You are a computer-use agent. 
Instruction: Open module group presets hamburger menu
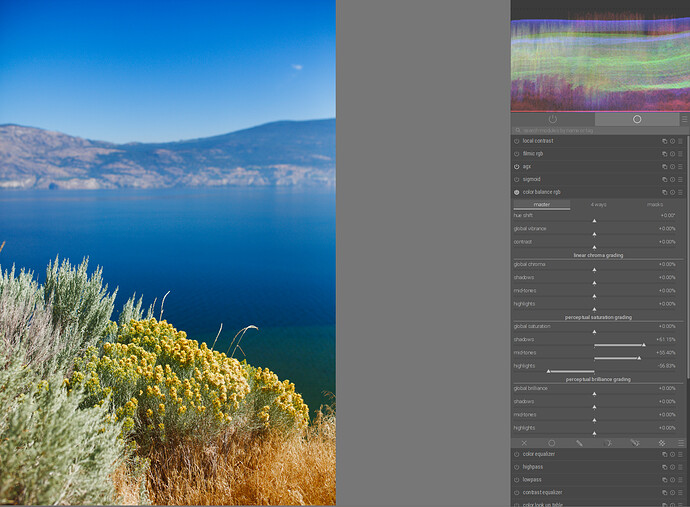click(684, 119)
